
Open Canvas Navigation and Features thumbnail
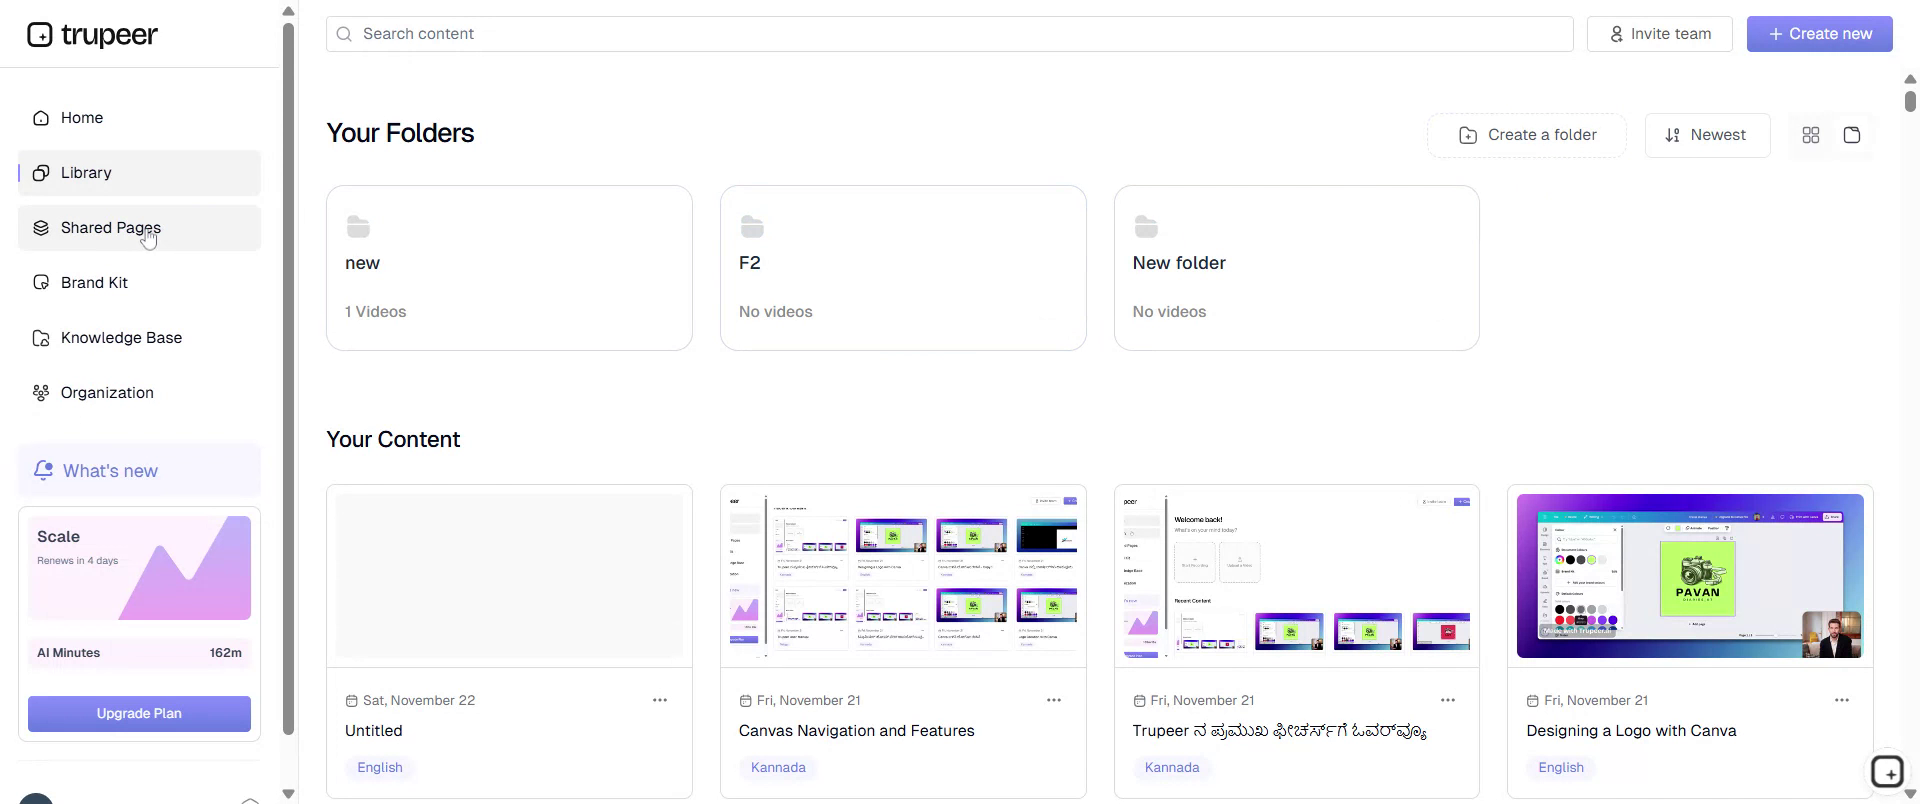(903, 576)
